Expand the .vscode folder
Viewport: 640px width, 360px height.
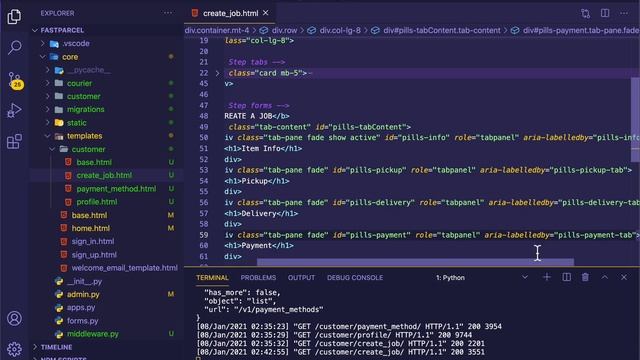76,43
